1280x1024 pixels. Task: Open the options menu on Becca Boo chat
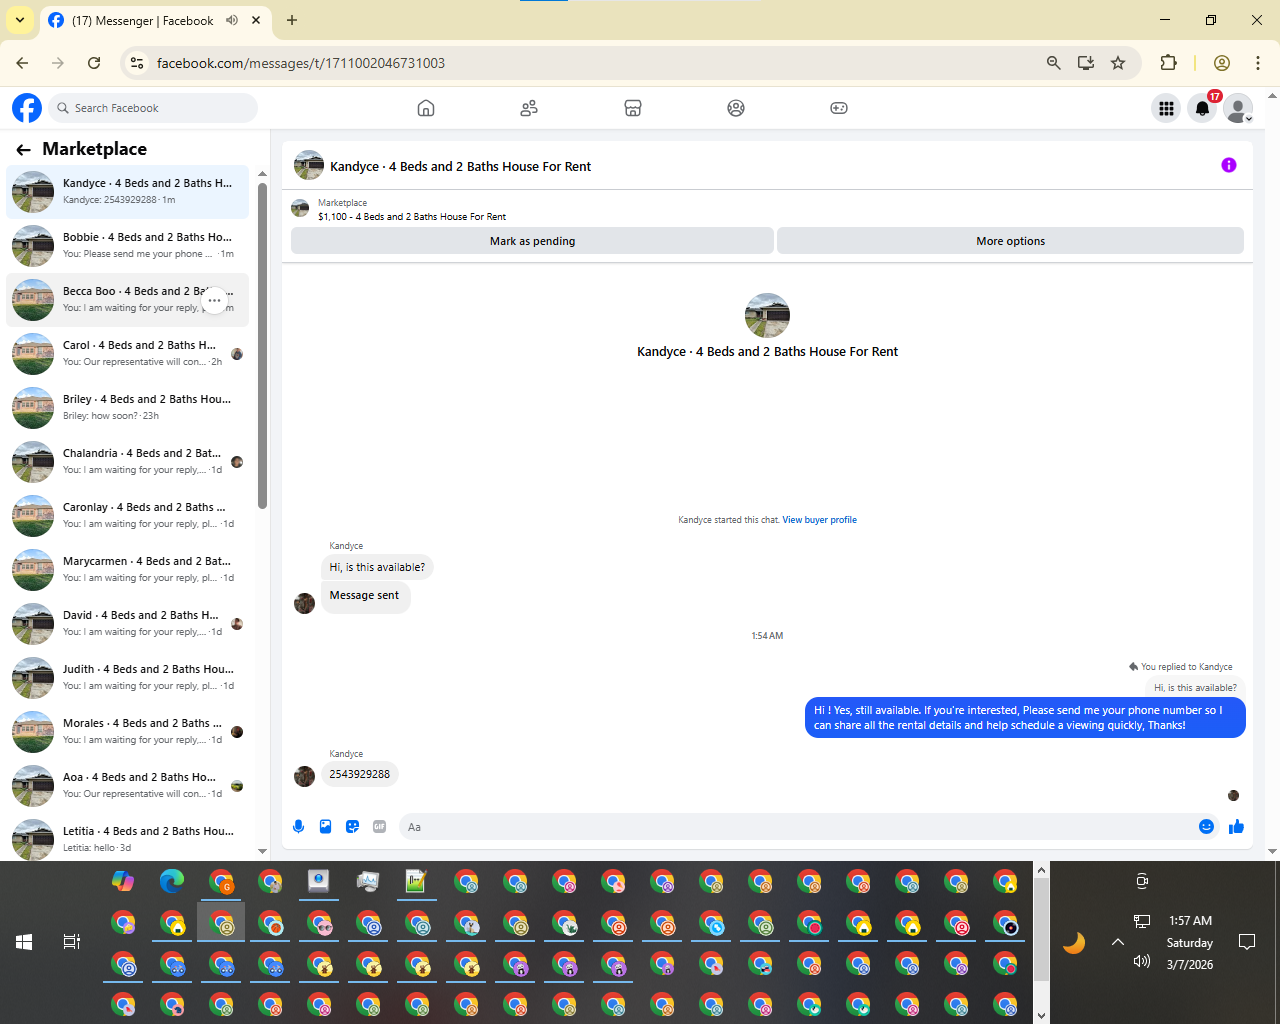[214, 300]
